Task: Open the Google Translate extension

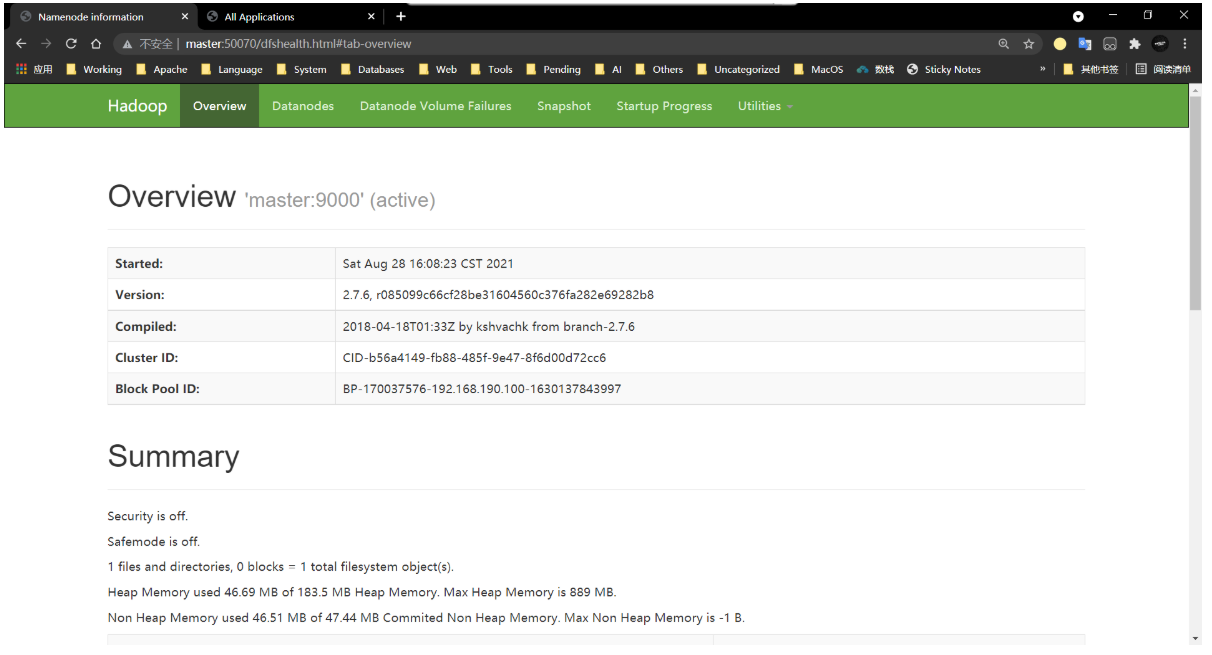Action: click(x=1085, y=44)
